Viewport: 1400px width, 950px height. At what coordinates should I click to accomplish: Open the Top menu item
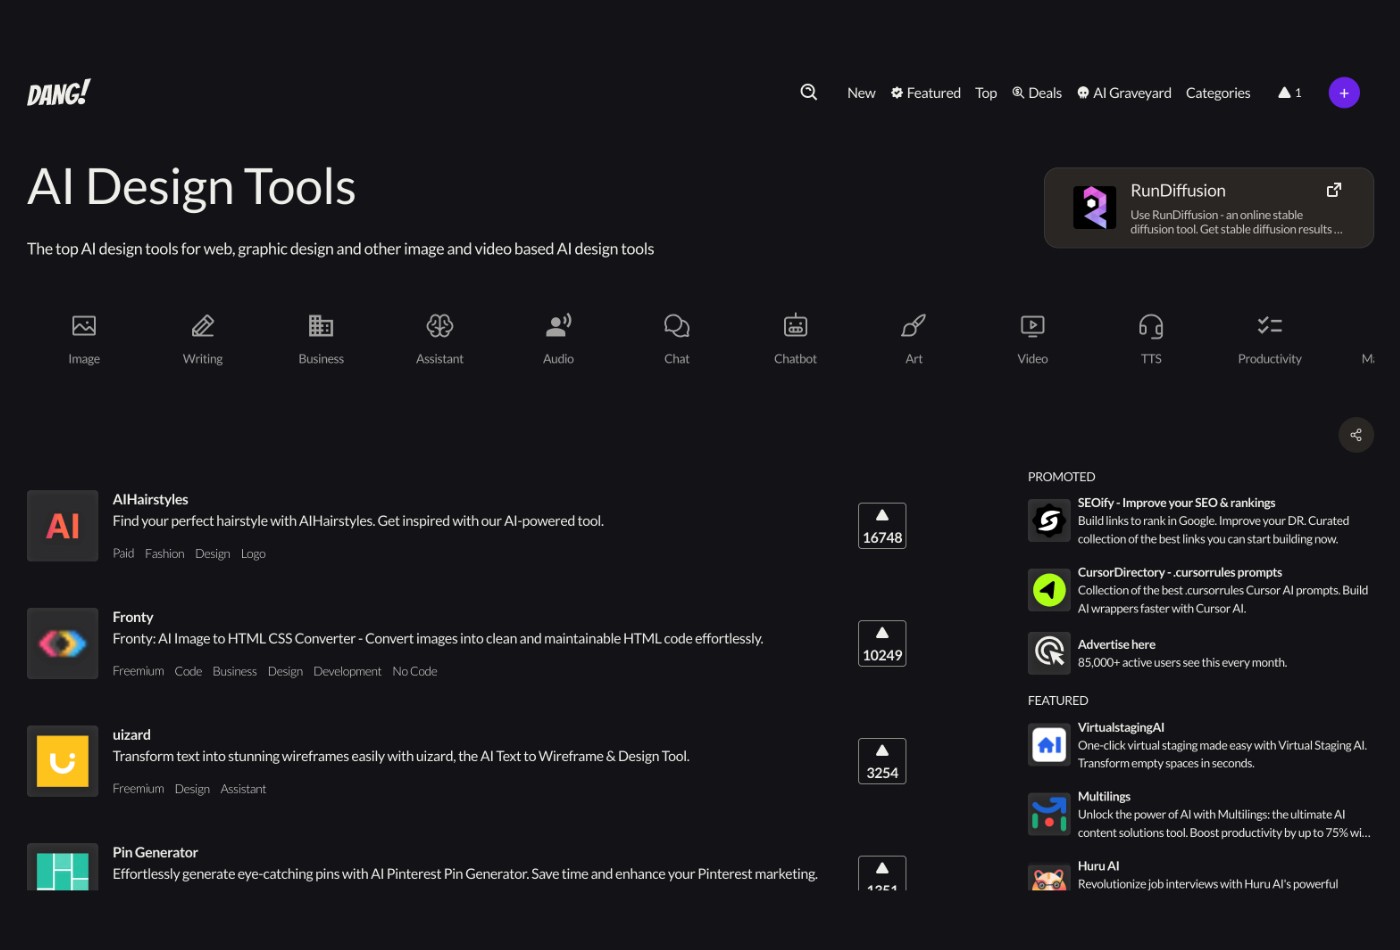click(986, 93)
